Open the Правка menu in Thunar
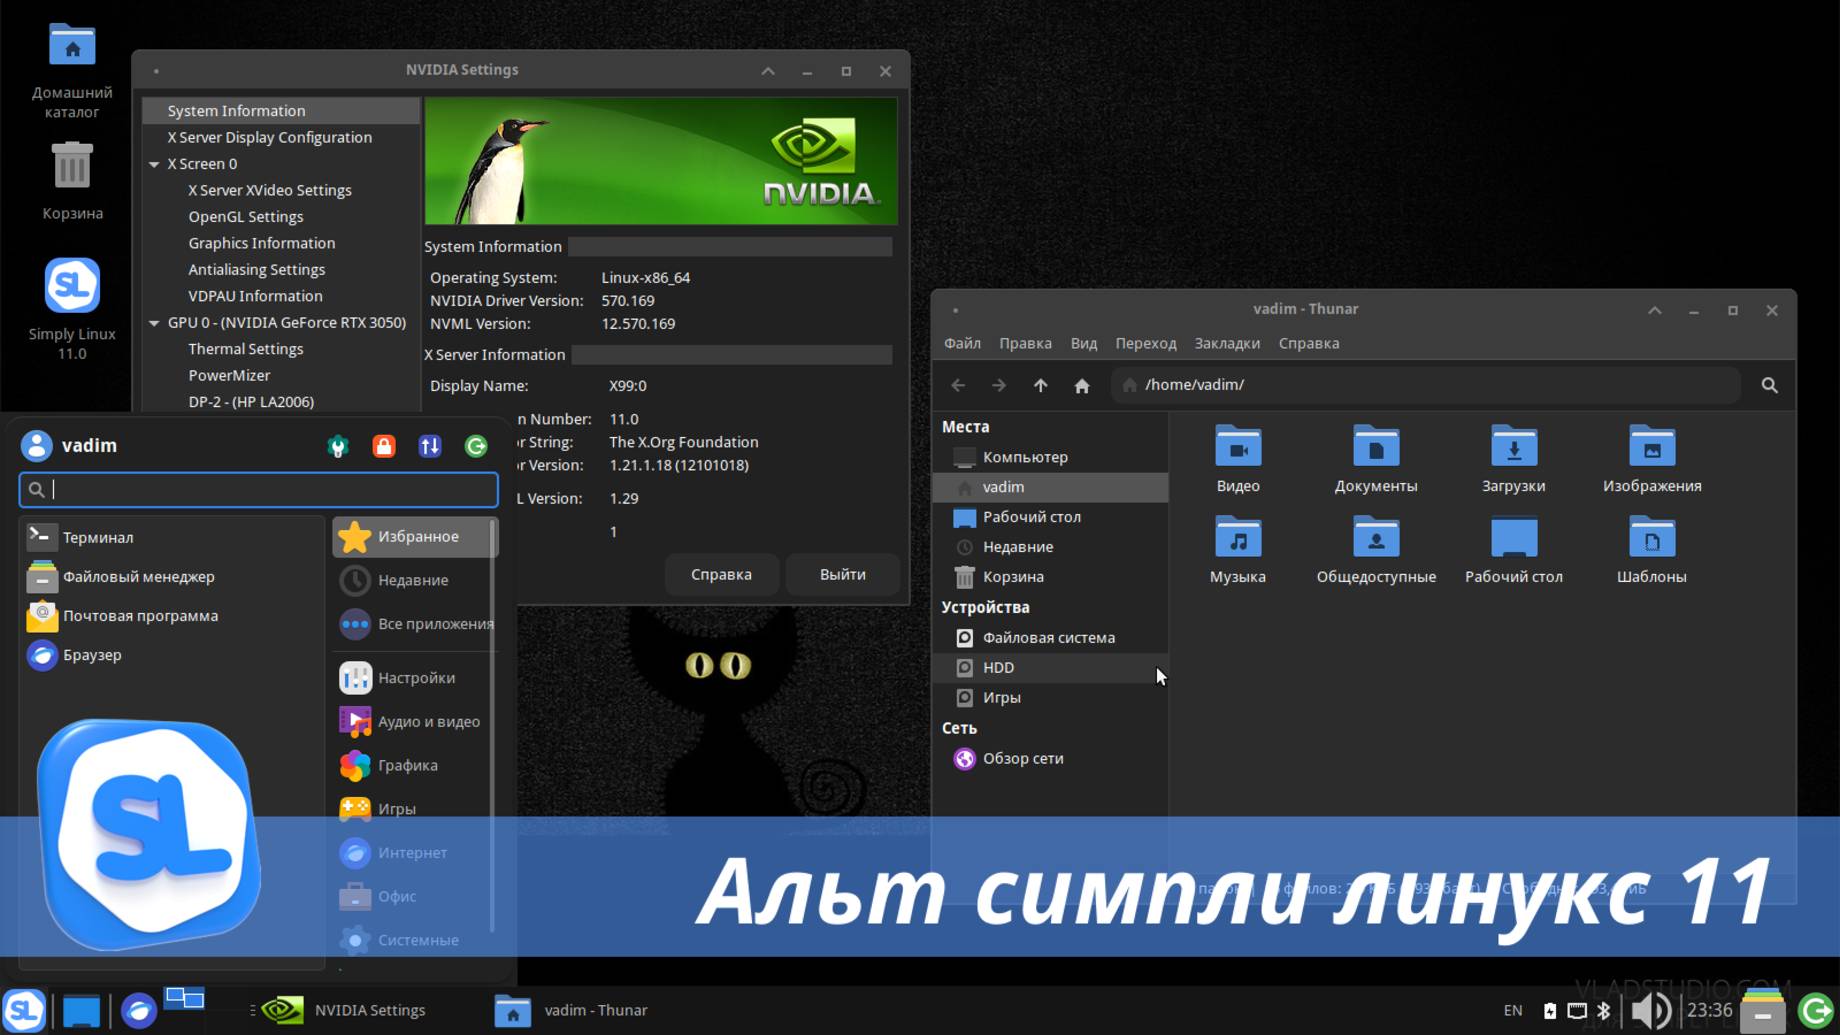Image resolution: width=1840 pixels, height=1035 pixels. click(x=1025, y=343)
